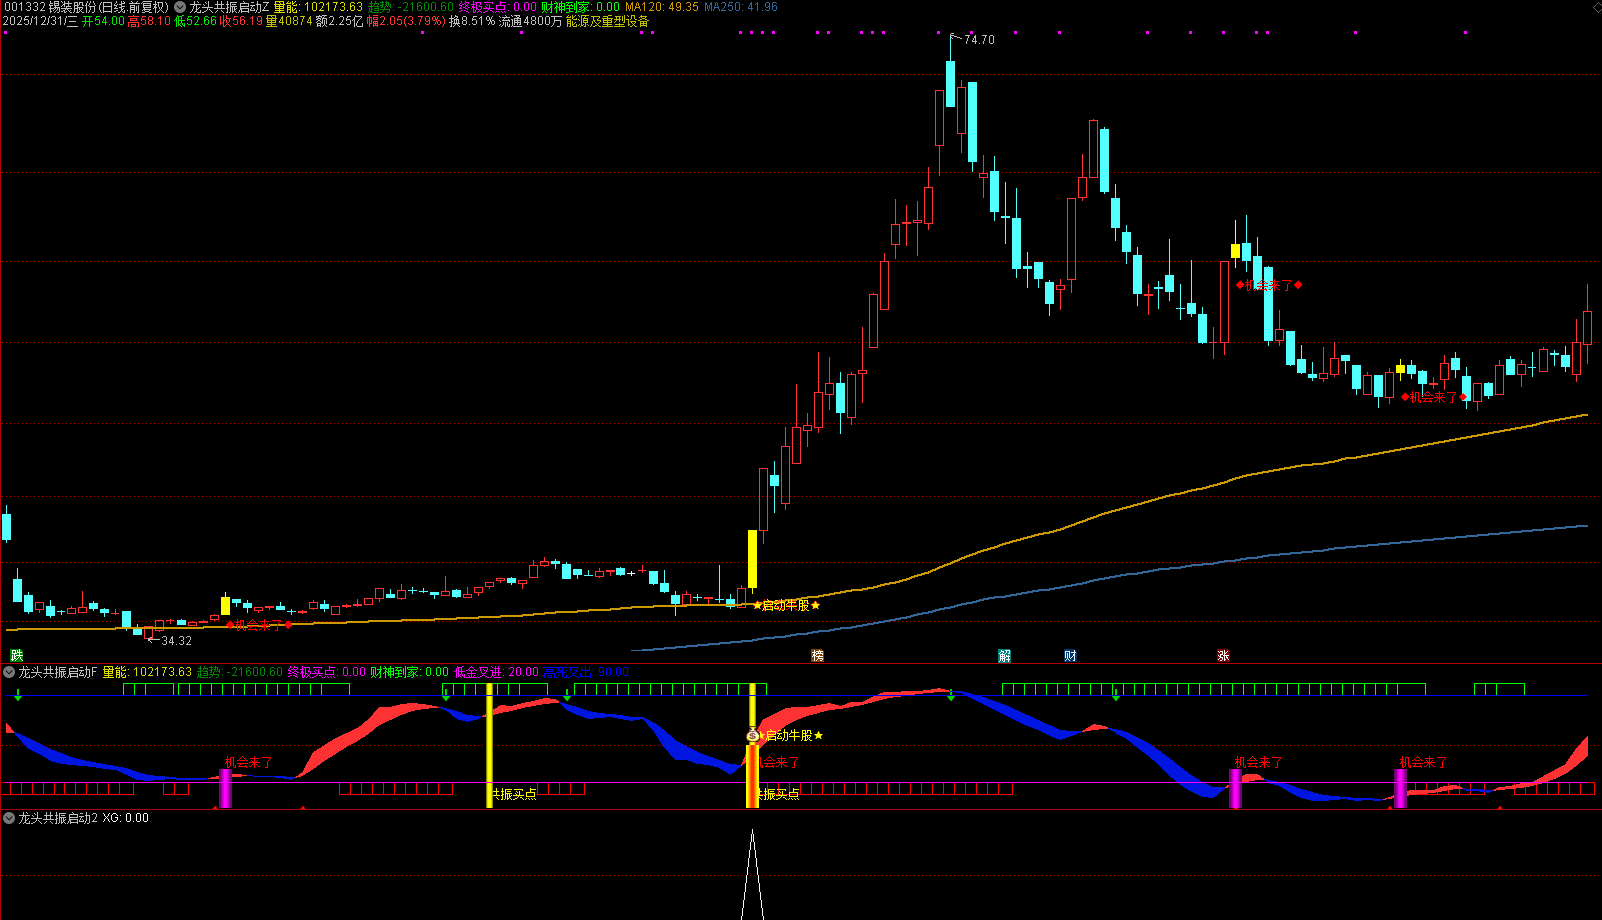
Task: Click the 低金叉进 value in indicator header
Action: coord(496,672)
